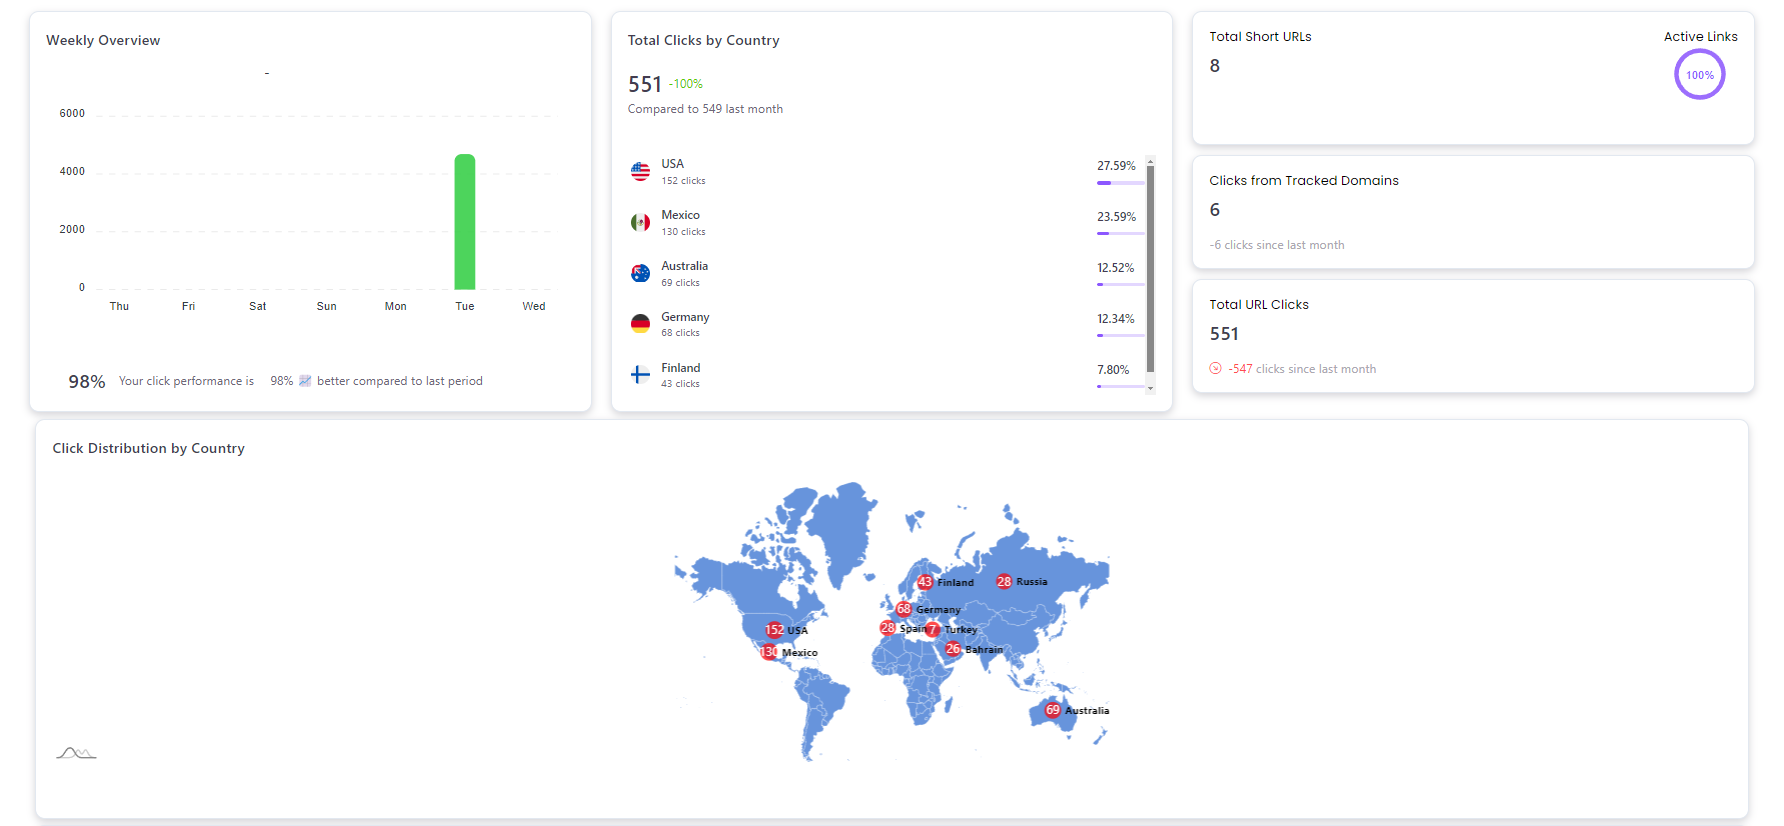Click the Wed label on chart axis
The height and width of the screenshot is (826, 1784).
[534, 306]
